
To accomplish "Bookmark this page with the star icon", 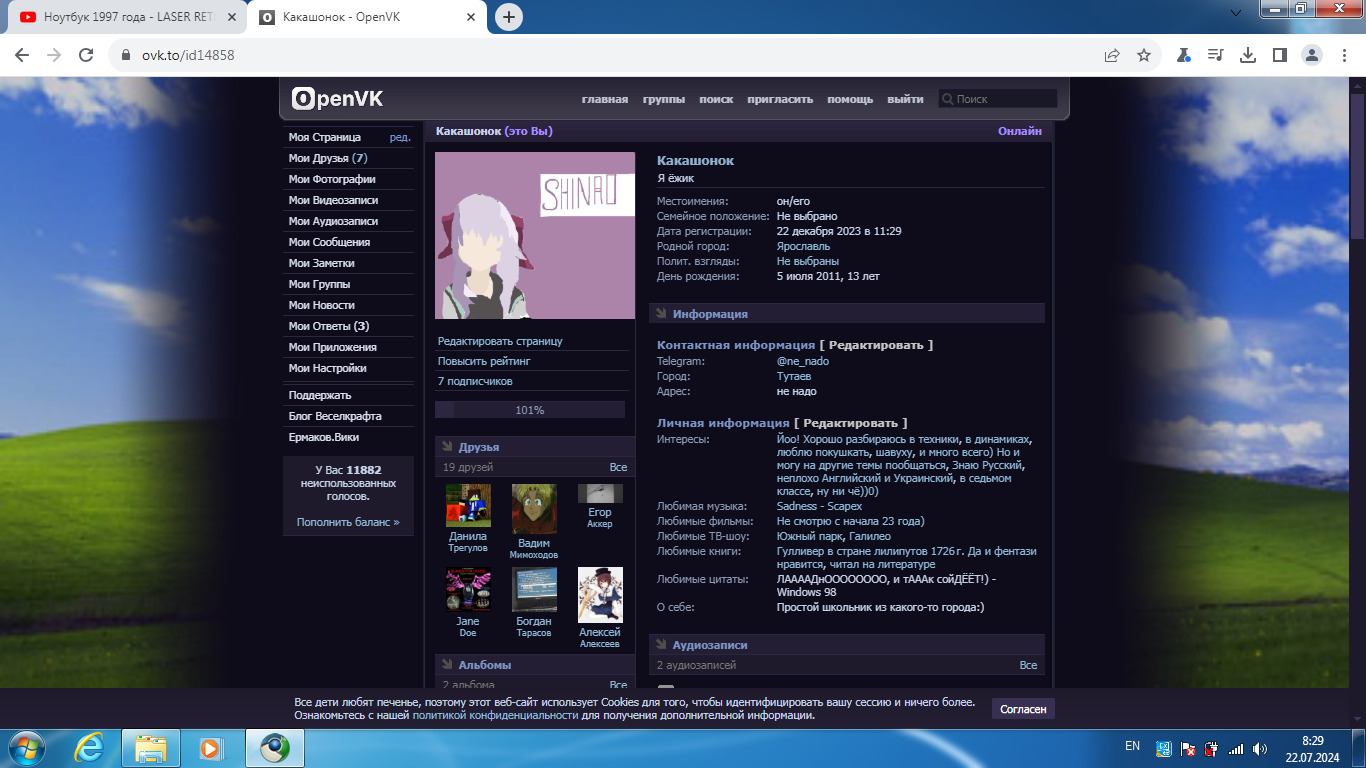I will coord(1144,55).
